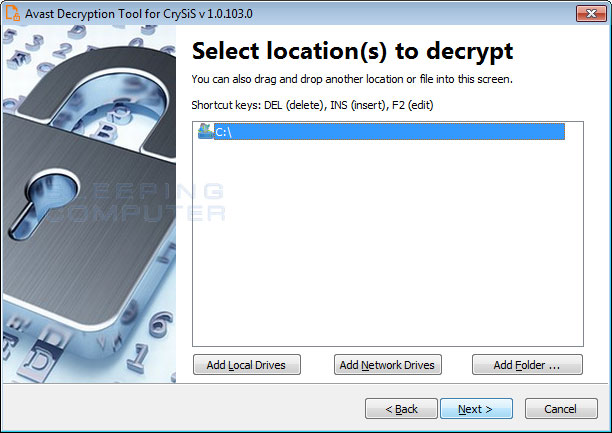Open the Add Folder ... dialog

pyautogui.click(x=527, y=365)
